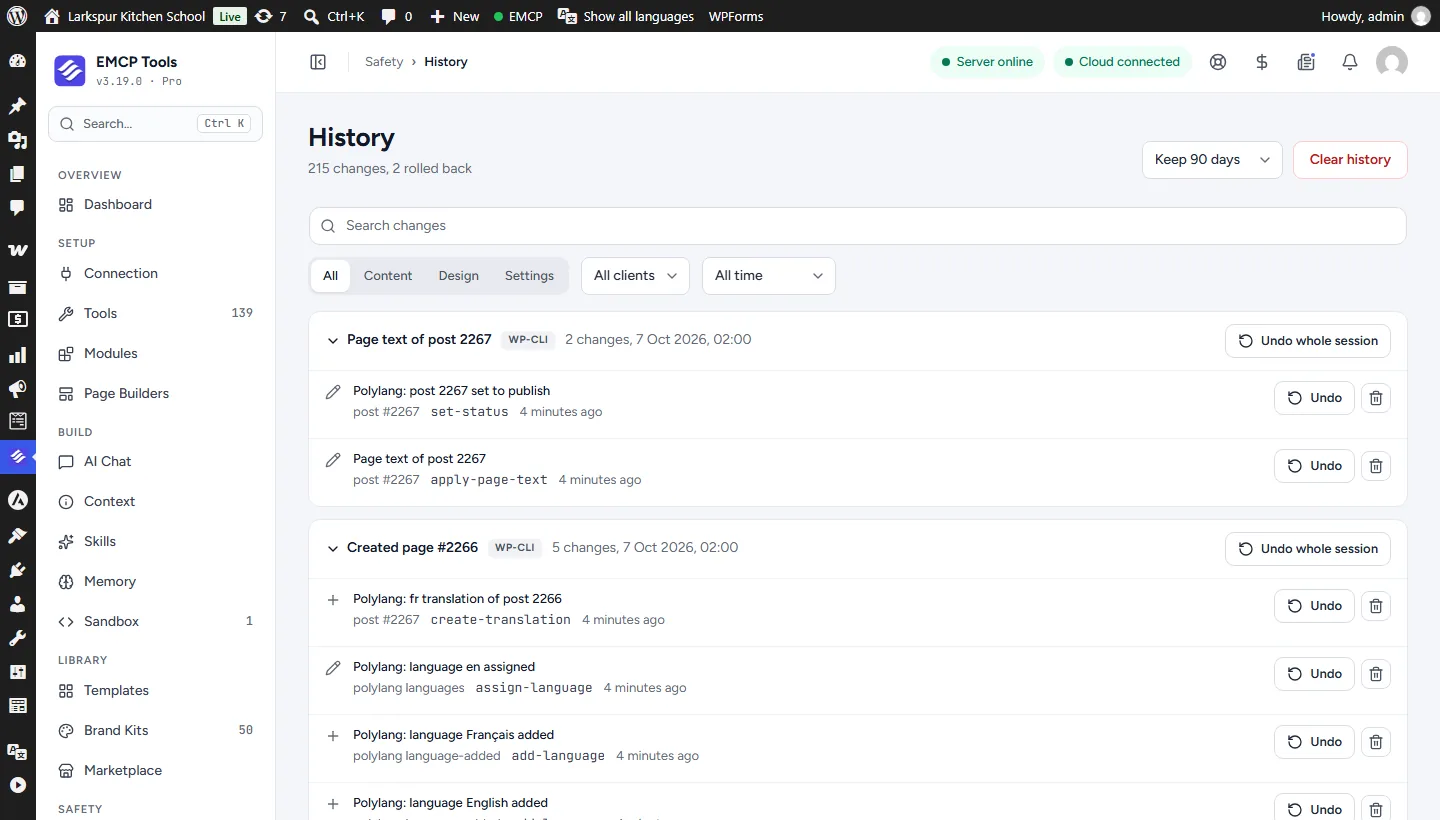Delete the 'post 2267 set to publish' entry
The width and height of the screenshot is (1440, 820).
coord(1376,398)
